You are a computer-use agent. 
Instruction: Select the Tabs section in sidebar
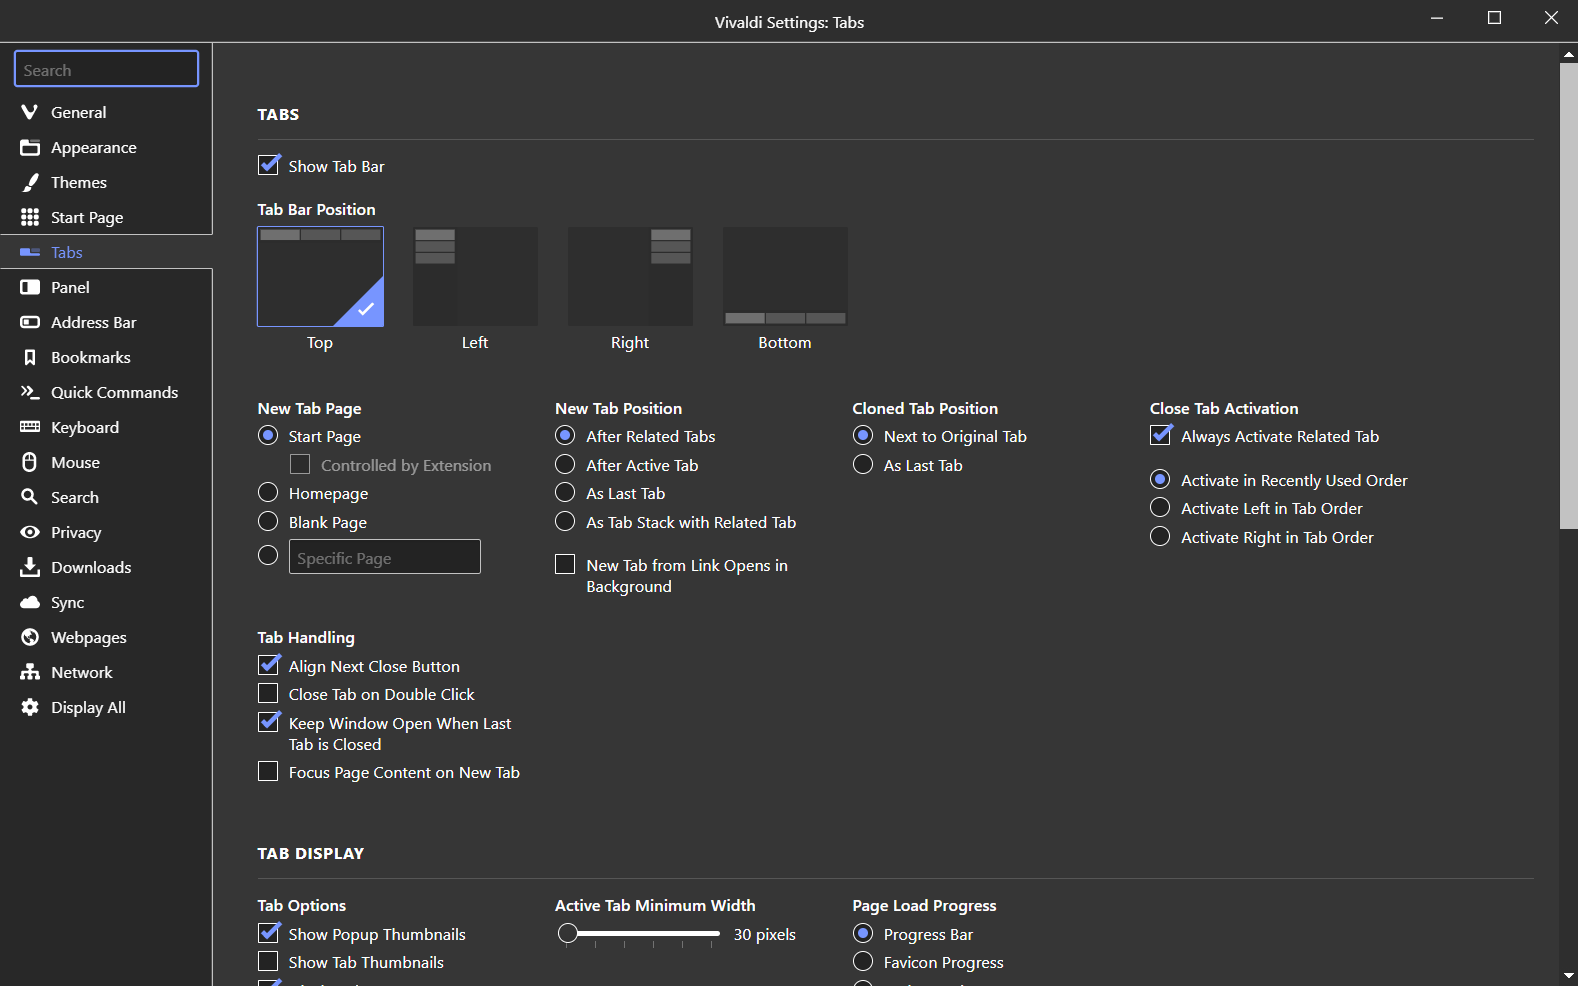click(106, 252)
